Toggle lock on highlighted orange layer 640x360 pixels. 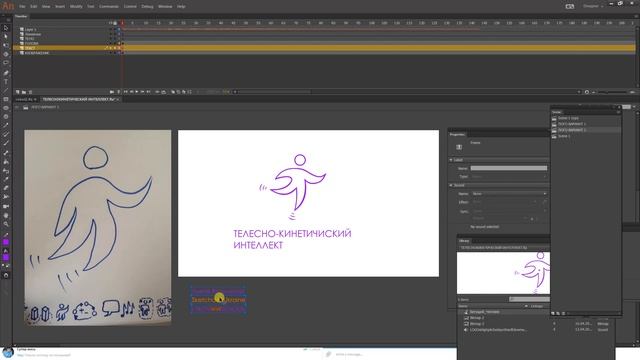[115, 48]
